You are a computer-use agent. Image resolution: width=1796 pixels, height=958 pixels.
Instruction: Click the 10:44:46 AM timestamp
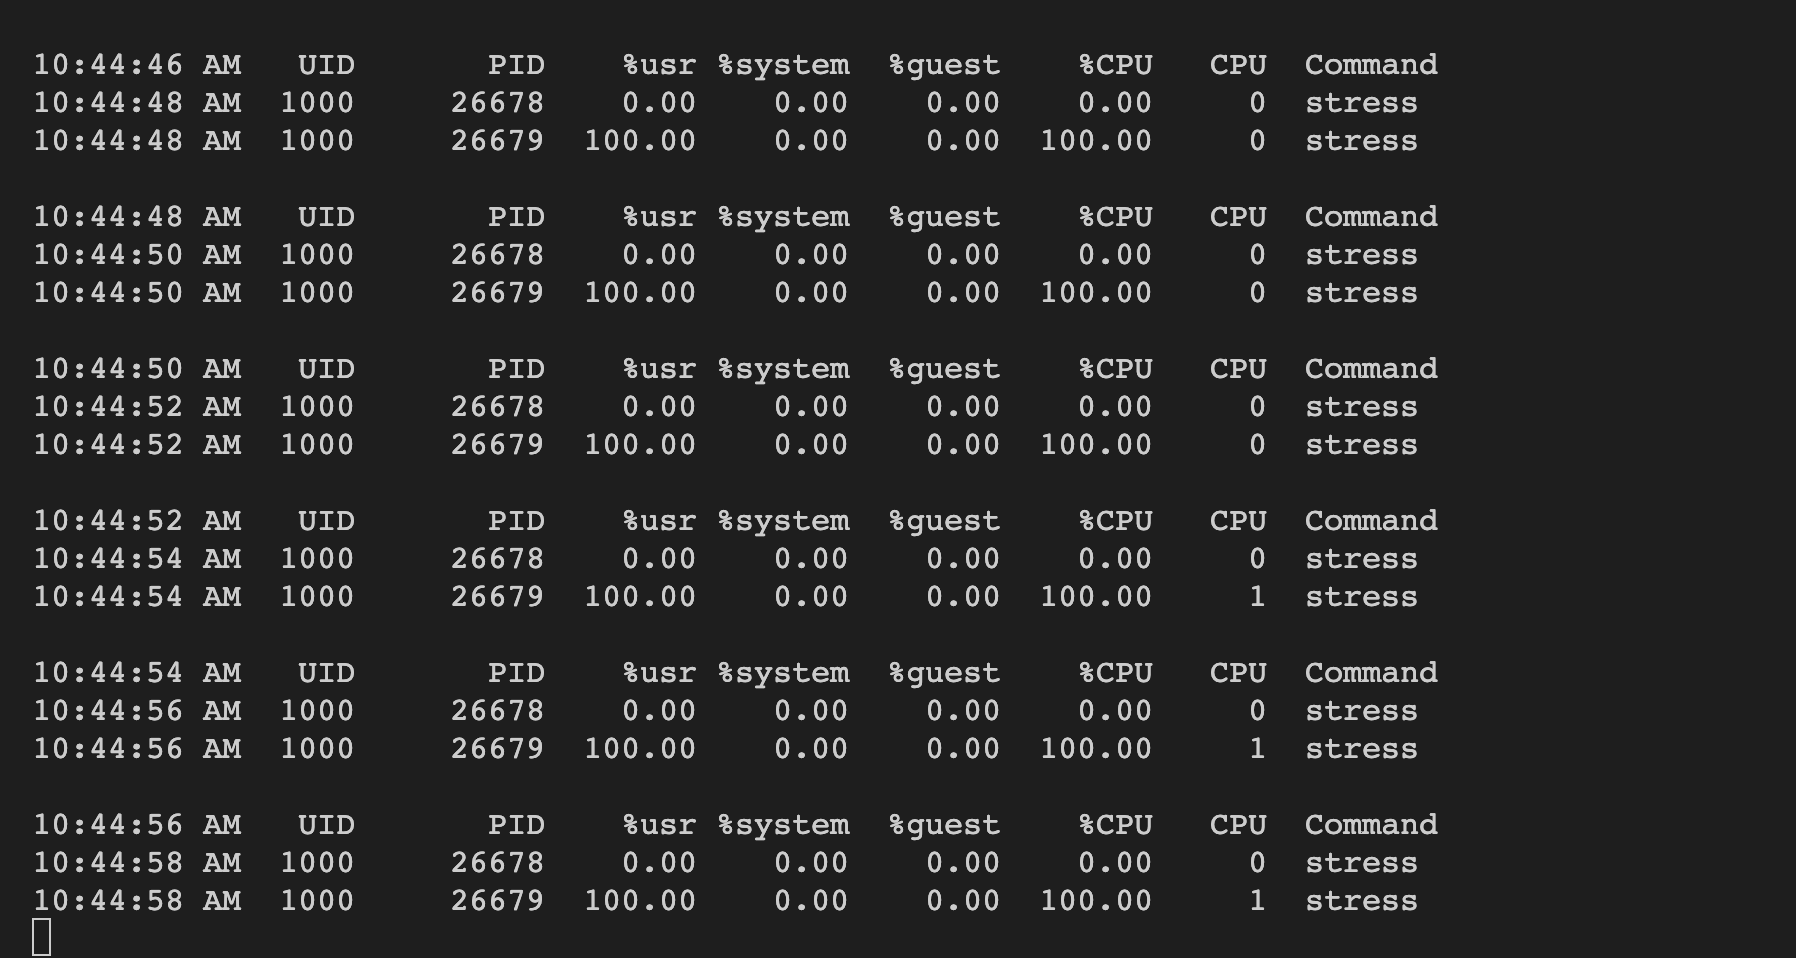(137, 65)
